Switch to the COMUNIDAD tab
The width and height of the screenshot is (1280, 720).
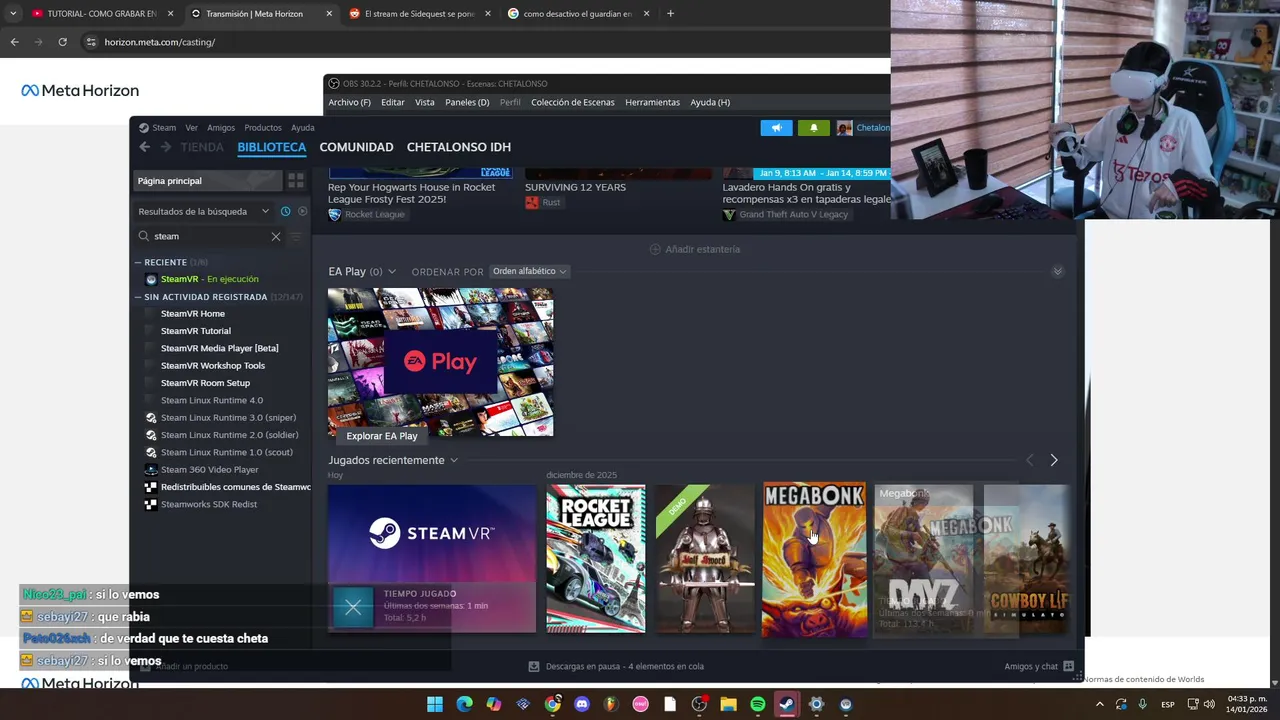[x=356, y=147]
